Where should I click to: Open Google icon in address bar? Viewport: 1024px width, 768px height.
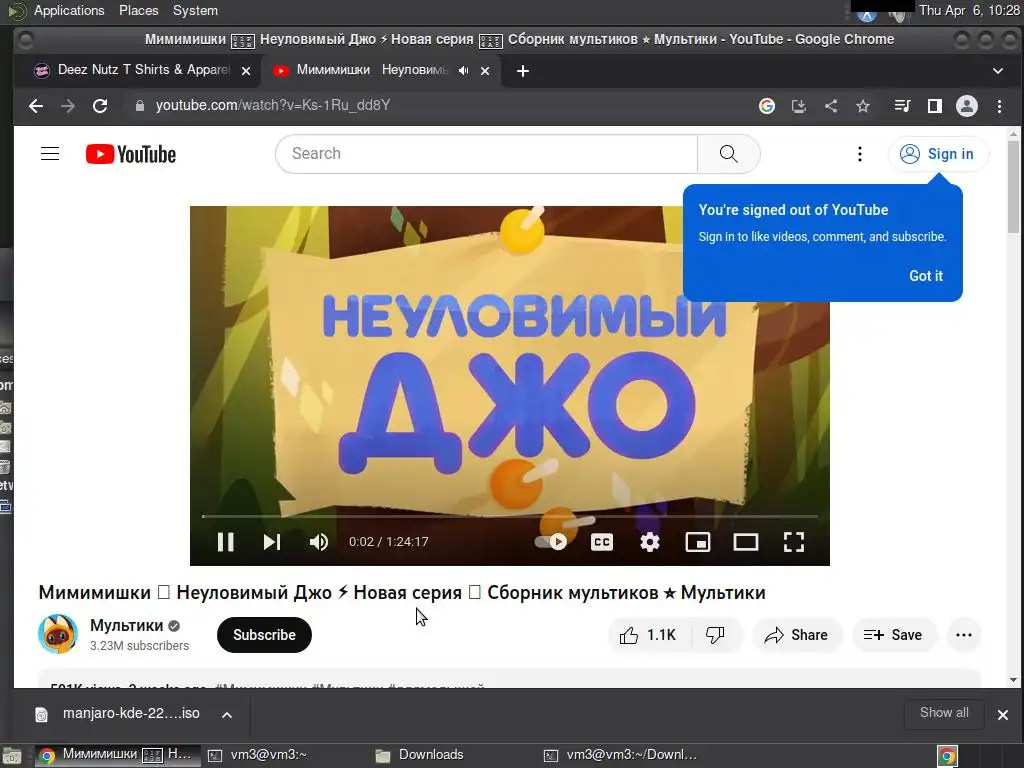(x=767, y=106)
